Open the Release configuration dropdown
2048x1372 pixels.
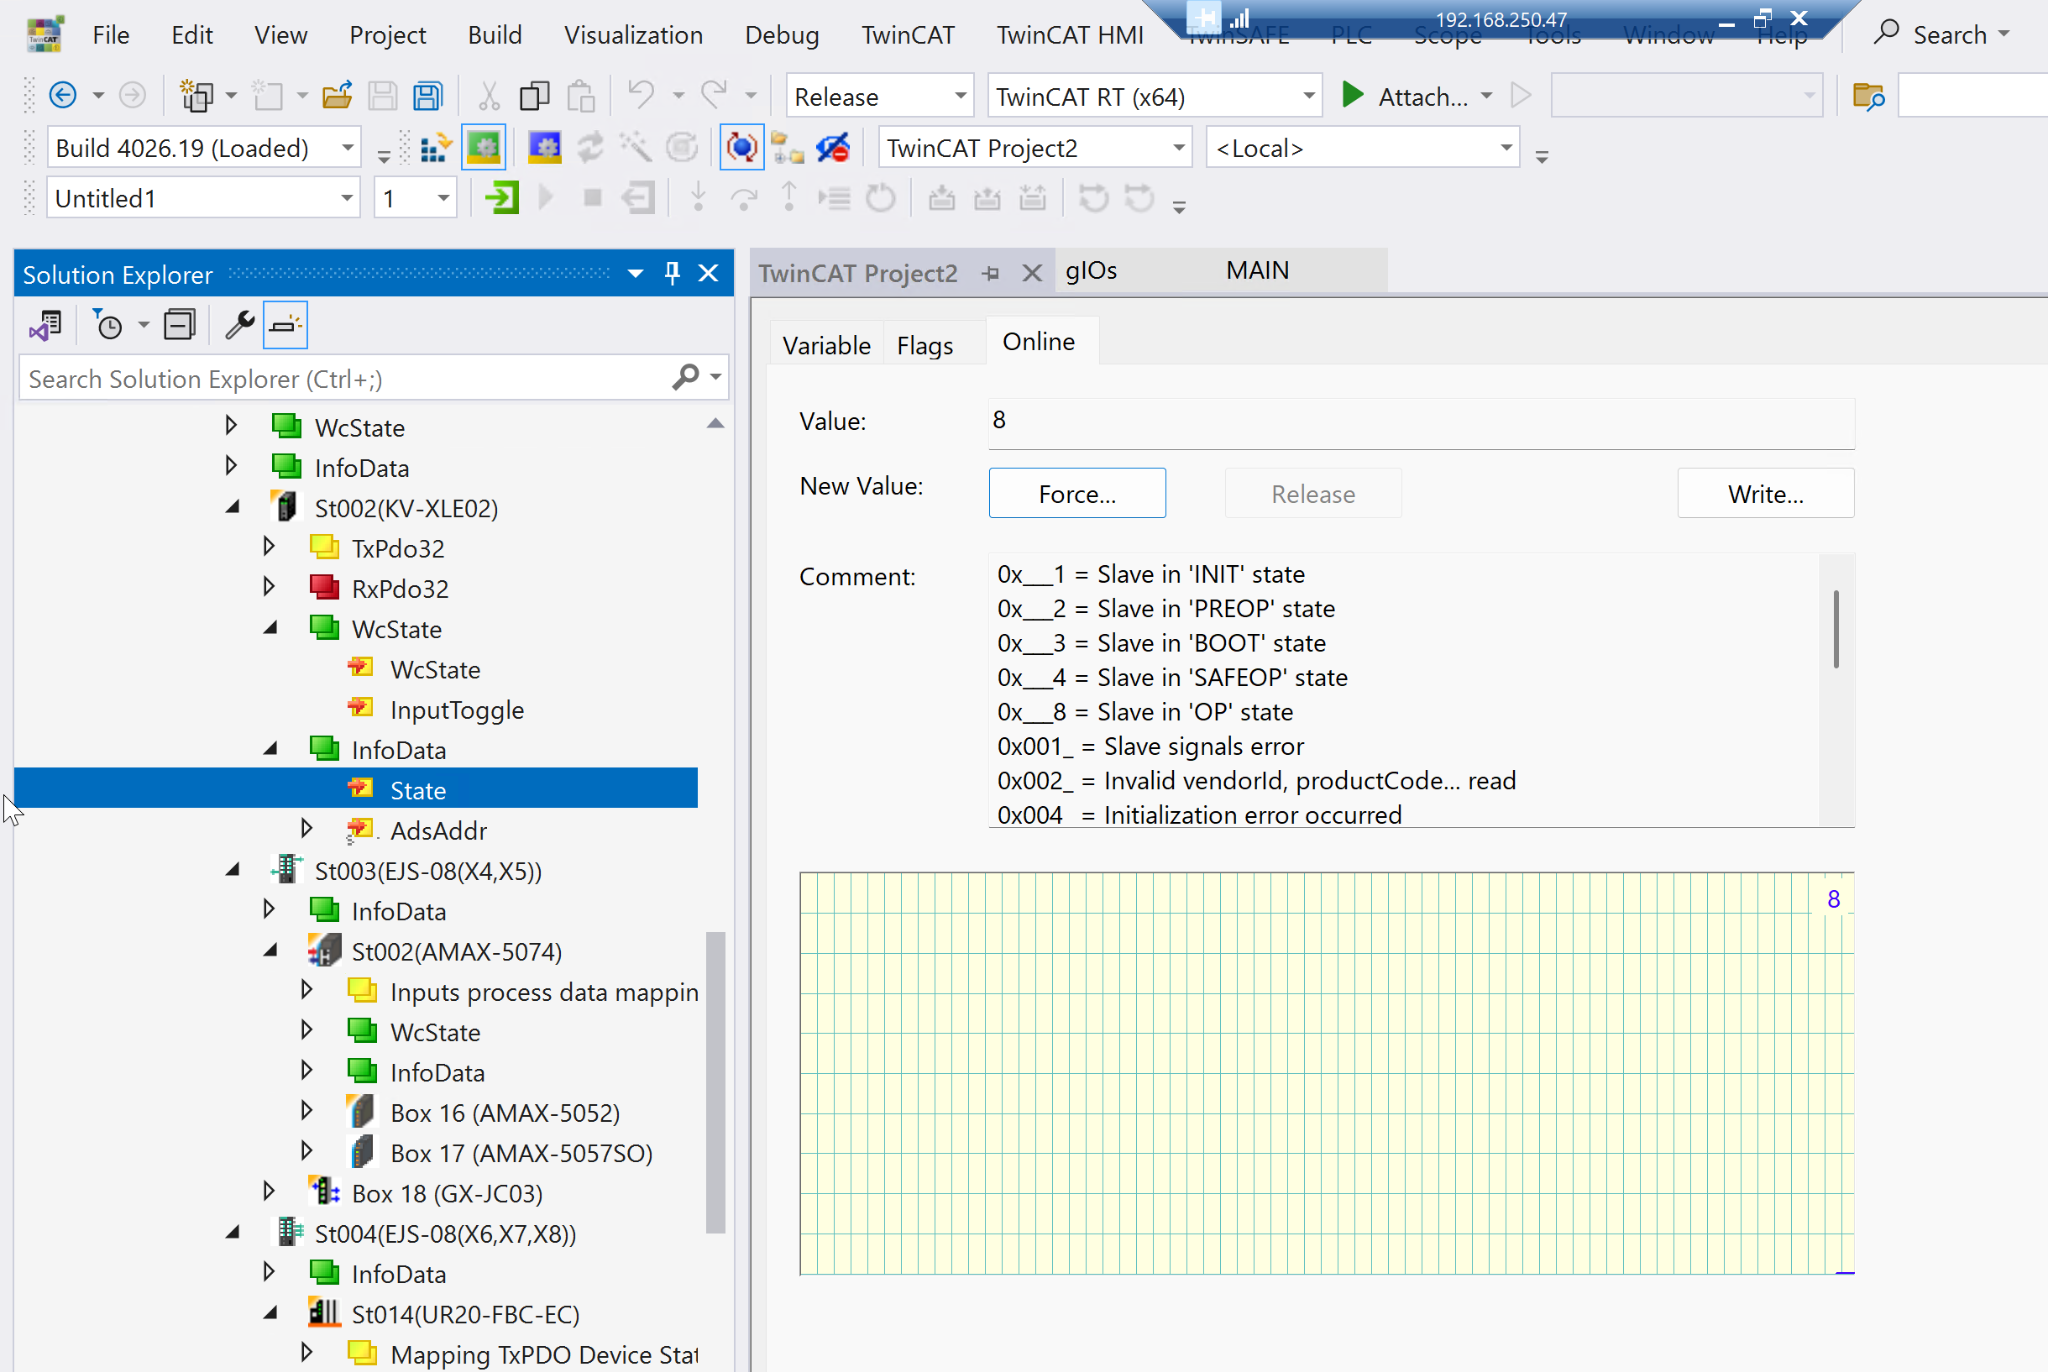click(x=960, y=97)
